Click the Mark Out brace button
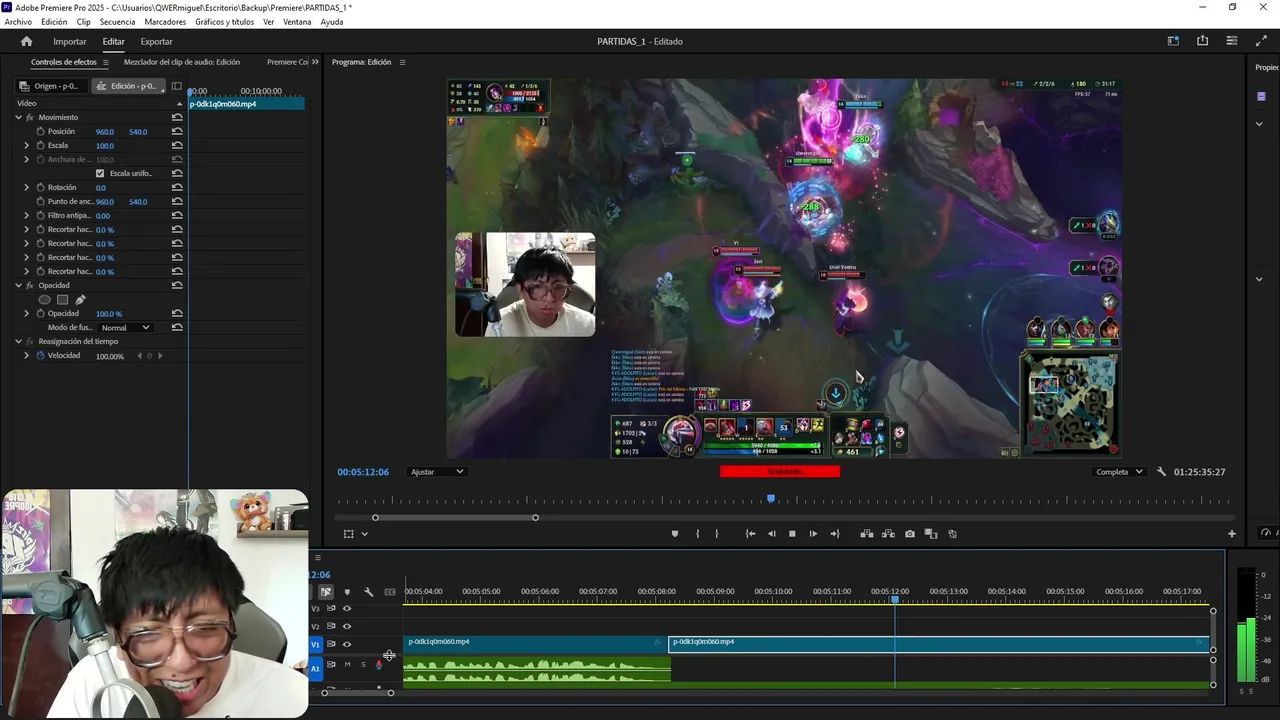 pos(716,534)
